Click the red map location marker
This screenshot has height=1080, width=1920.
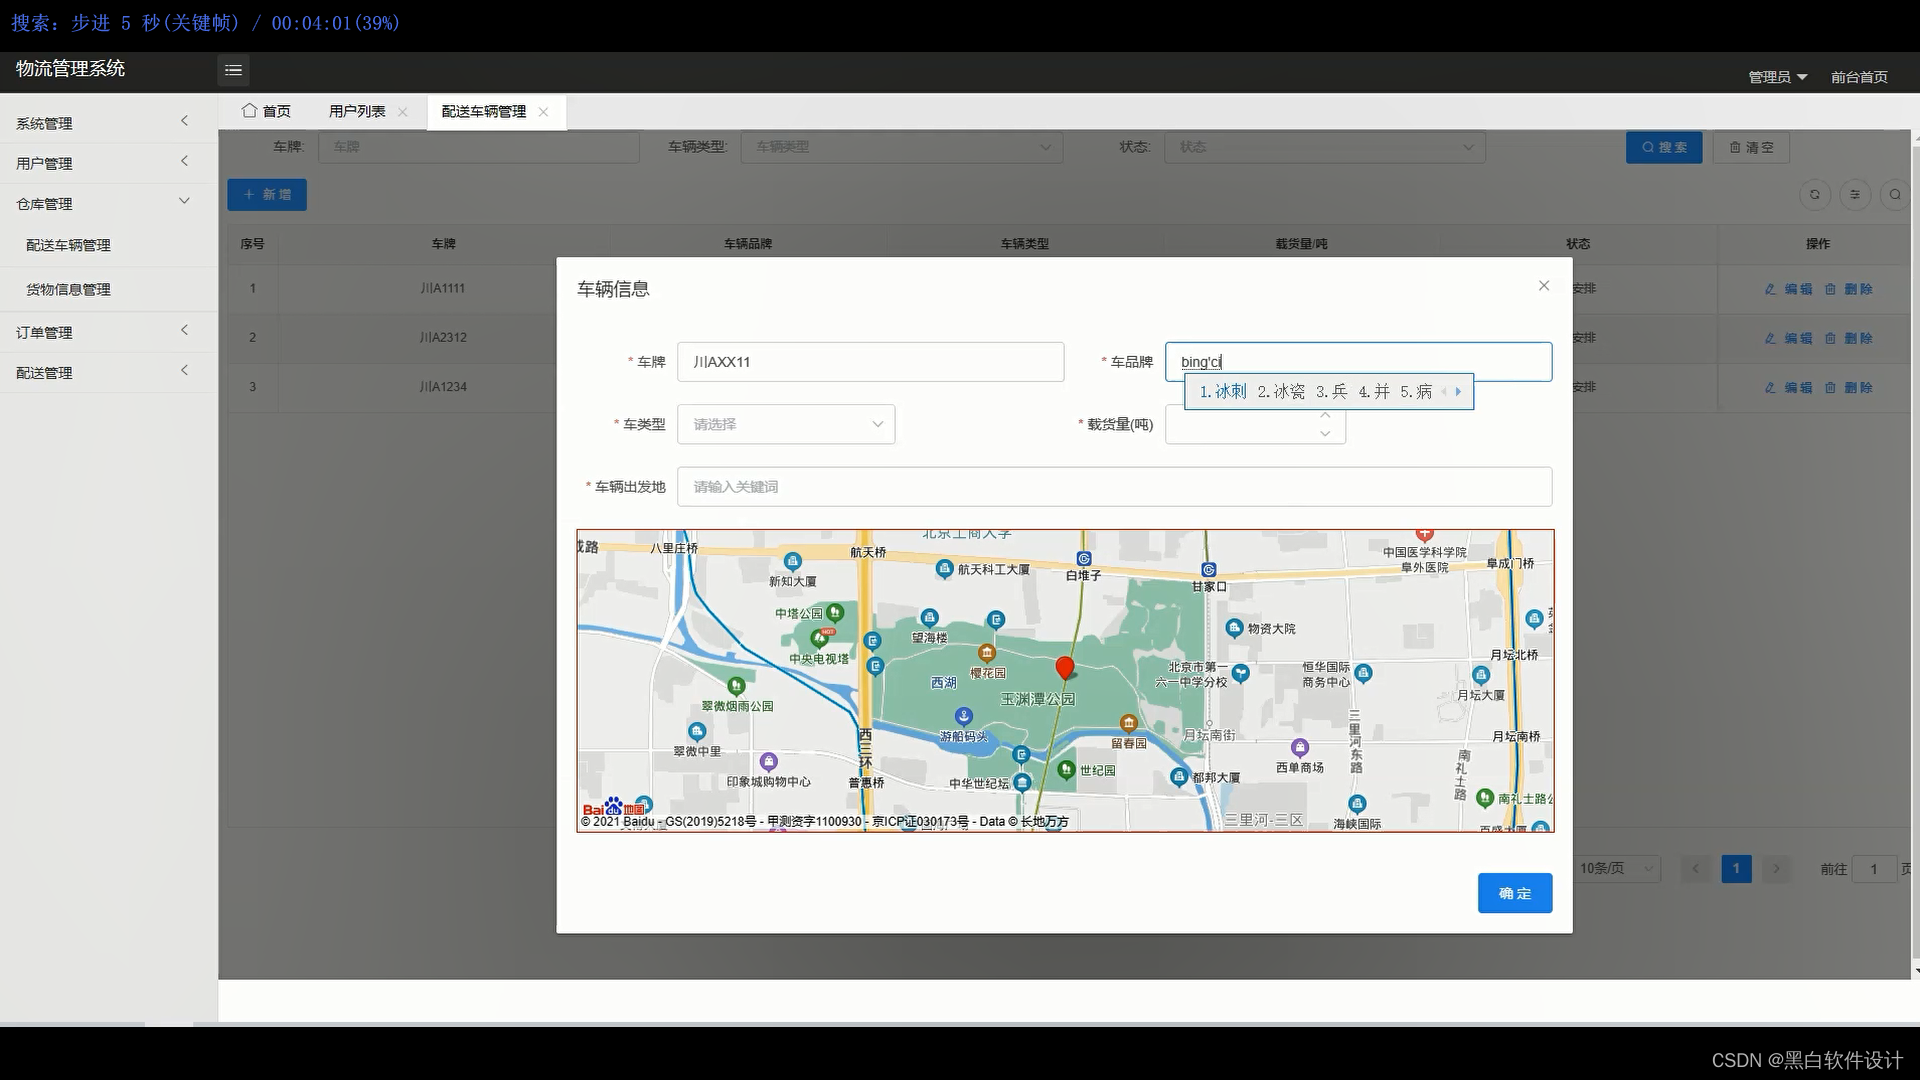(1065, 667)
